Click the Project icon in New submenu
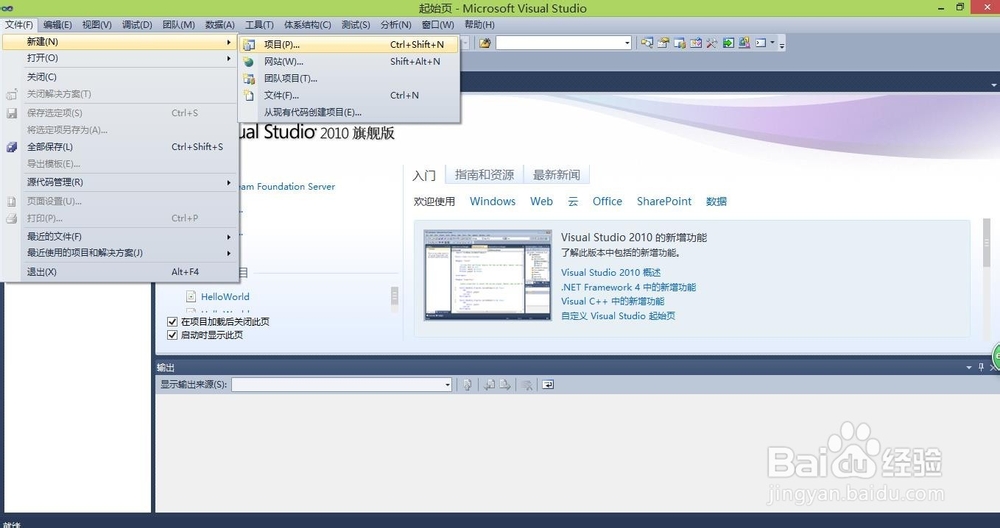Image resolution: width=1000 pixels, height=528 pixels. tap(249, 45)
